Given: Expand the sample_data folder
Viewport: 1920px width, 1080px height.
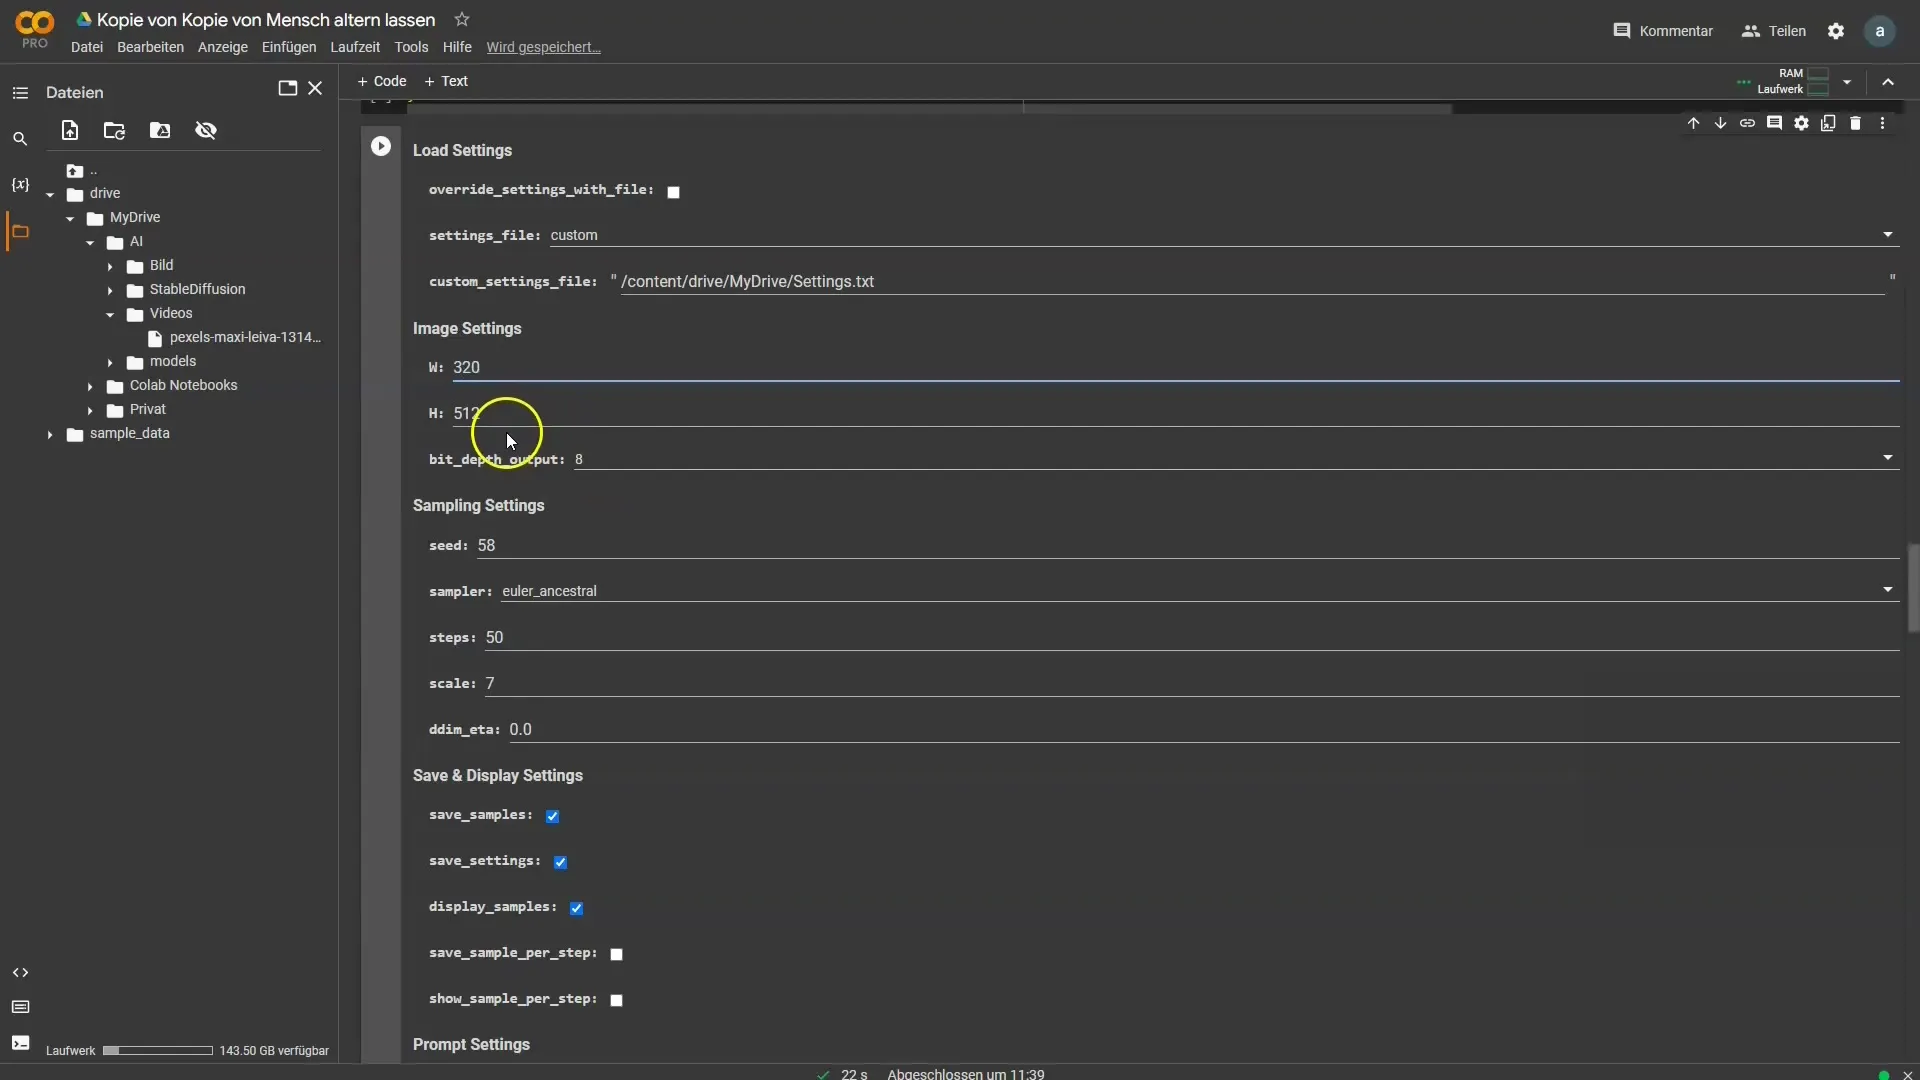Looking at the screenshot, I should (x=50, y=434).
